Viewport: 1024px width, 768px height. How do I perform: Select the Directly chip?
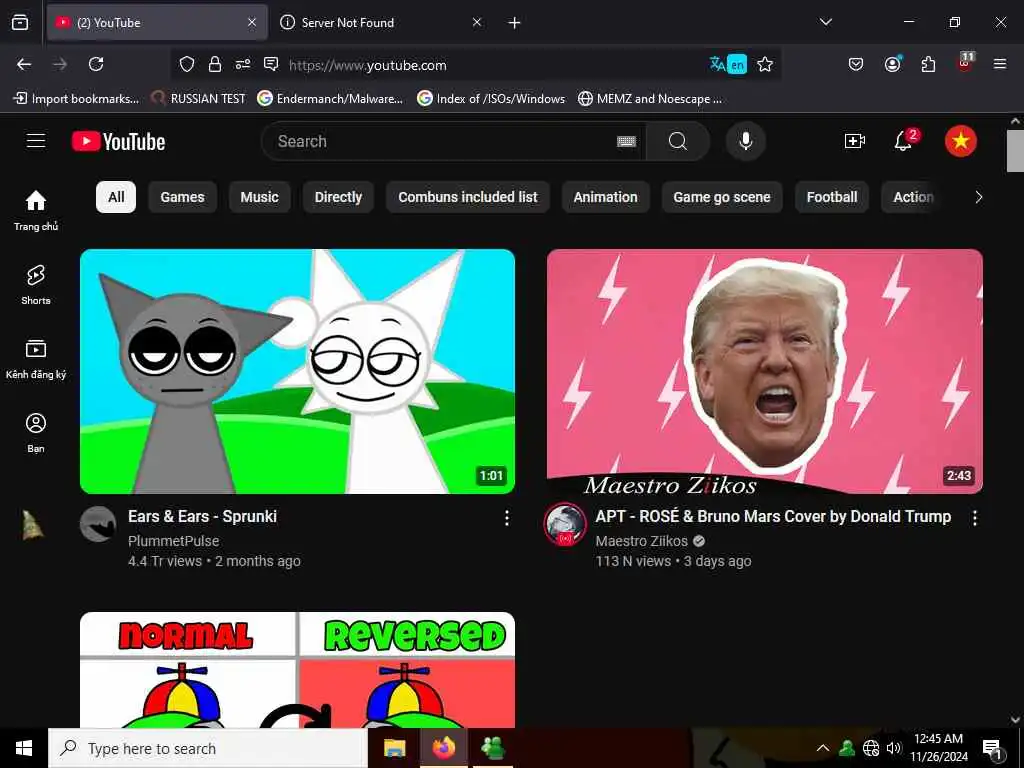click(338, 197)
